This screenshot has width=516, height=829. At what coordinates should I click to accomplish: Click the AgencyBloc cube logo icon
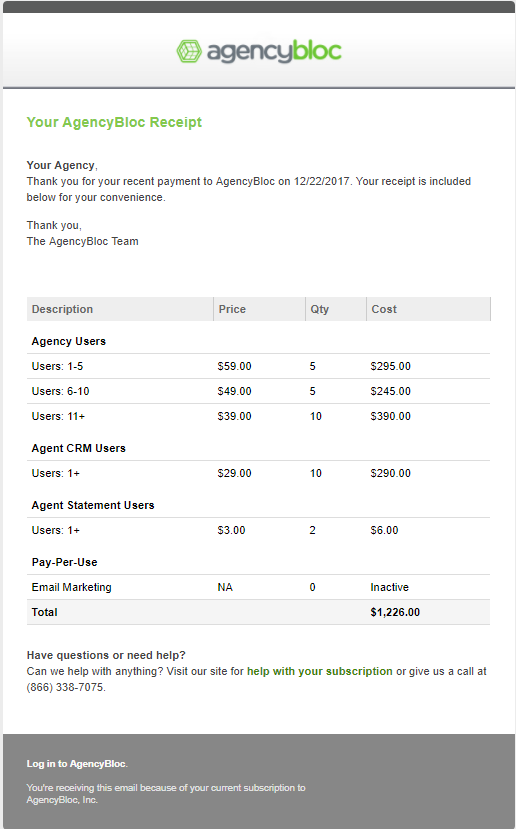pos(189,51)
